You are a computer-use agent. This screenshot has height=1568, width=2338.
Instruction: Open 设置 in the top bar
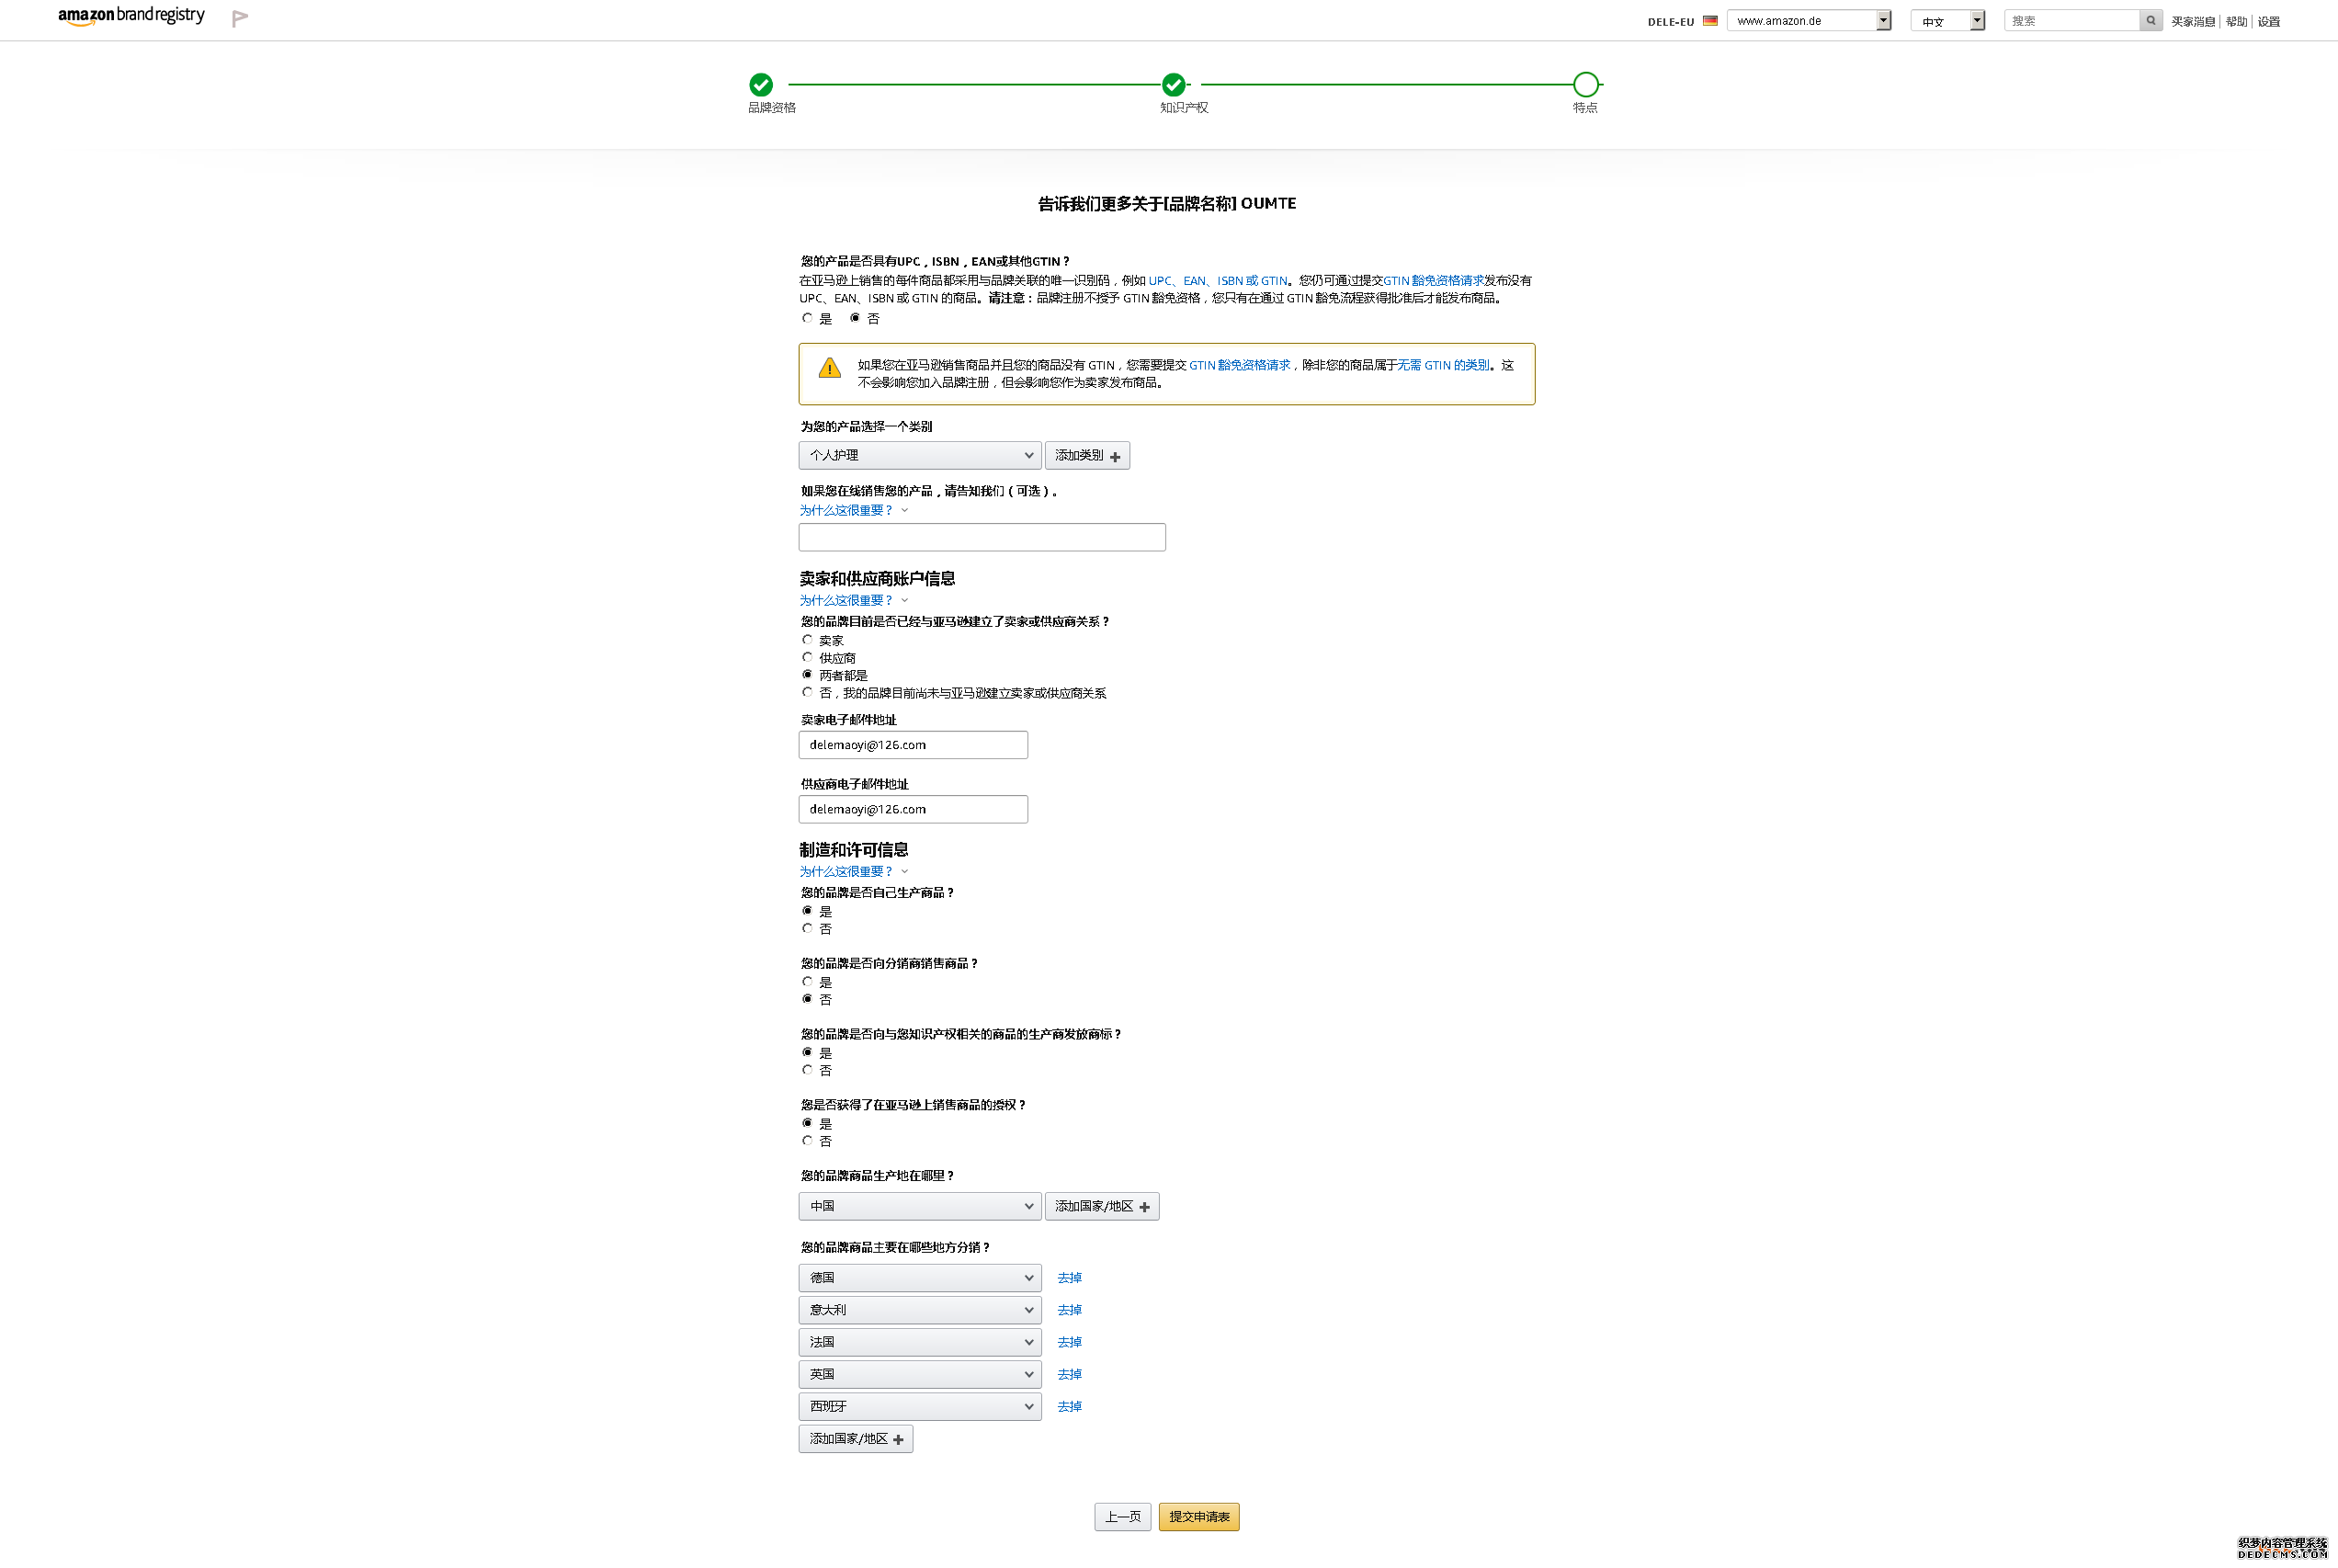pos(2269,21)
